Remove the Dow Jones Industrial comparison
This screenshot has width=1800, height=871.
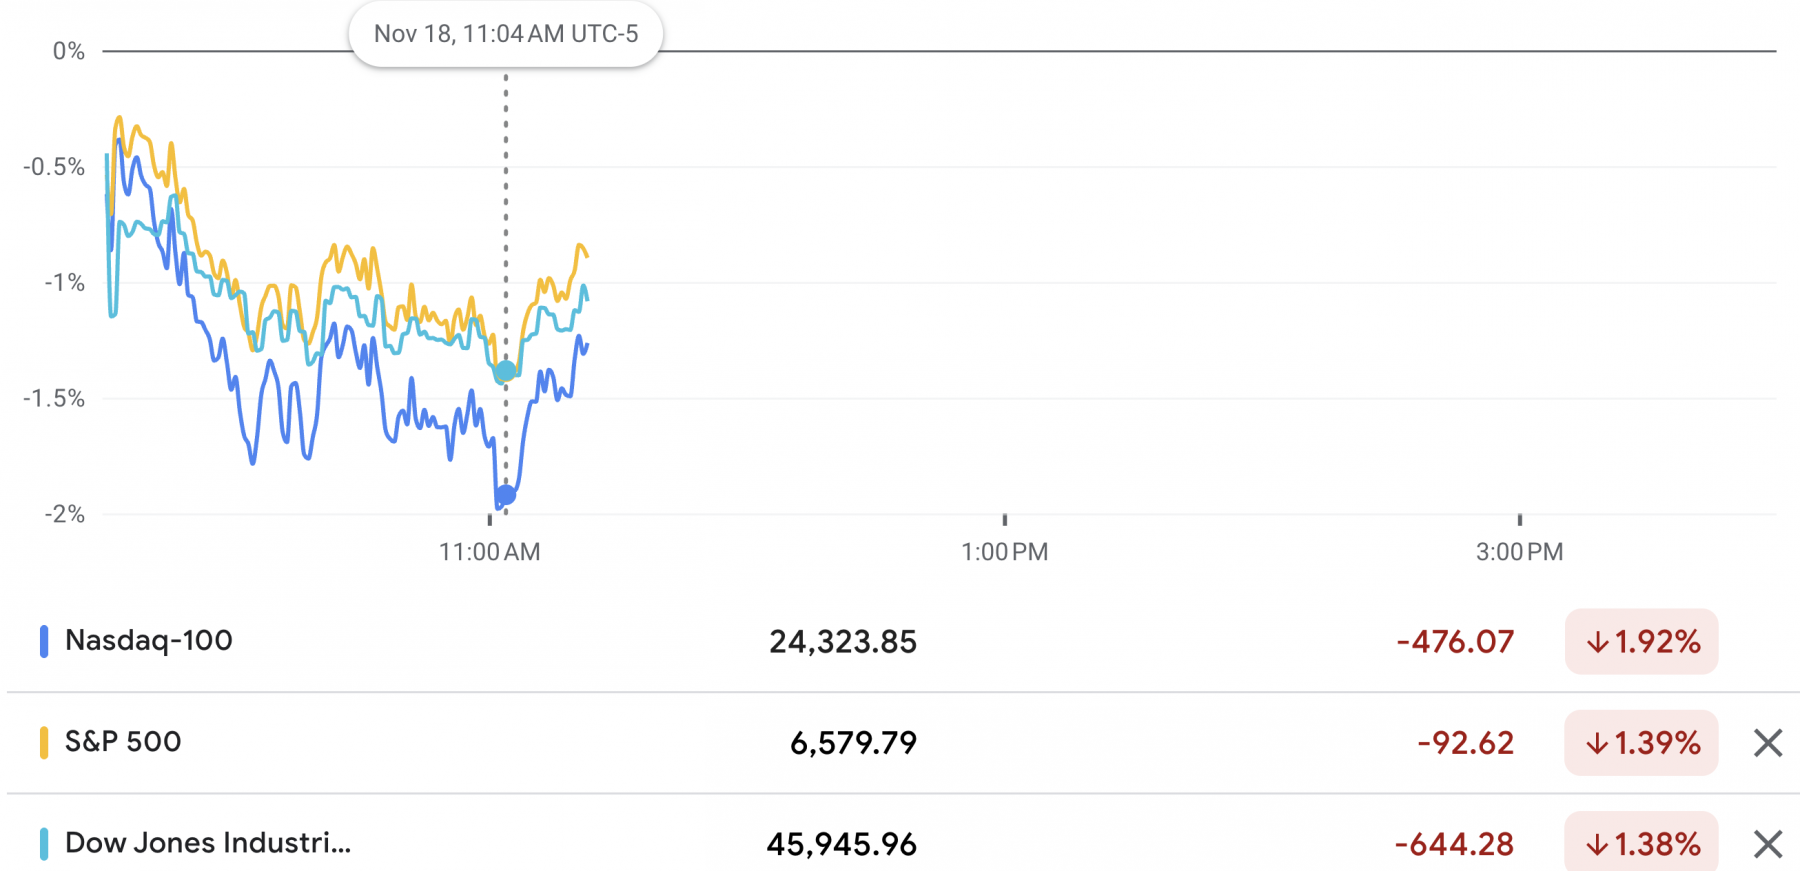coord(1767,843)
